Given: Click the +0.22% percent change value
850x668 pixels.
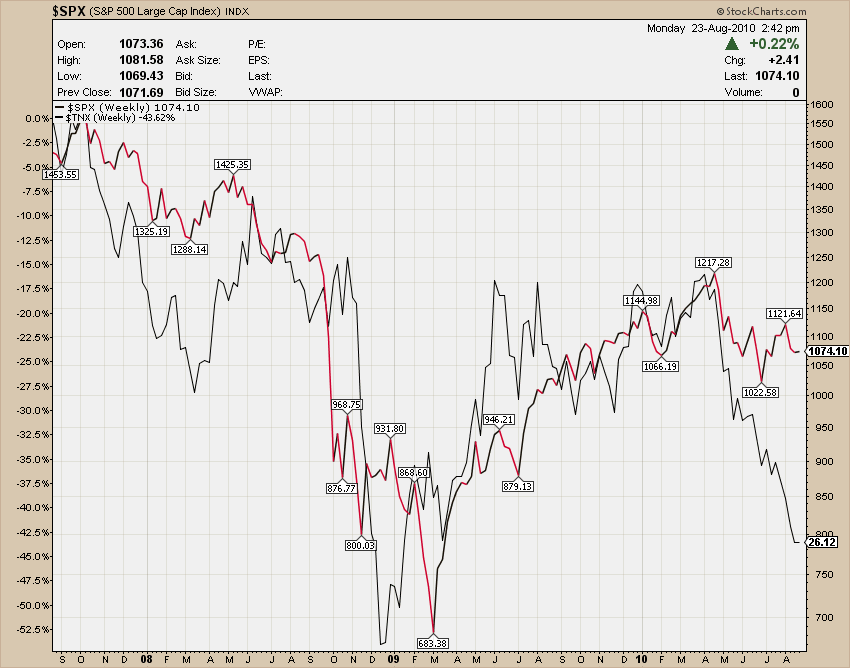Looking at the screenshot, I should pyautogui.click(x=777, y=44).
